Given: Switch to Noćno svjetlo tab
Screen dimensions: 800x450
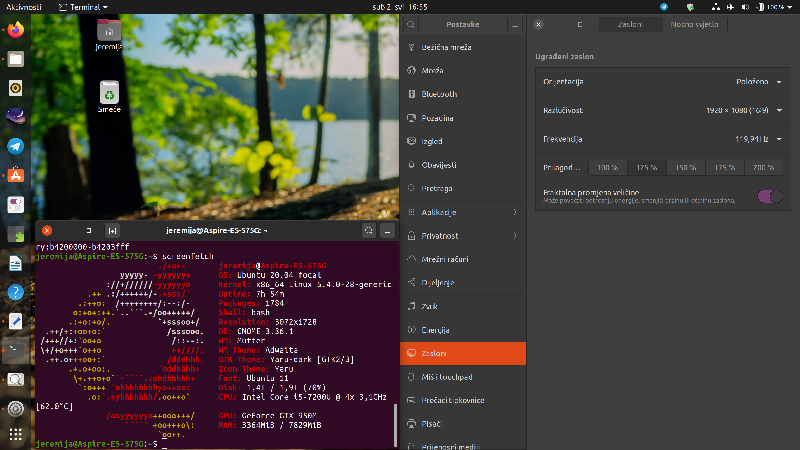Looking at the screenshot, I should pyautogui.click(x=694, y=24).
